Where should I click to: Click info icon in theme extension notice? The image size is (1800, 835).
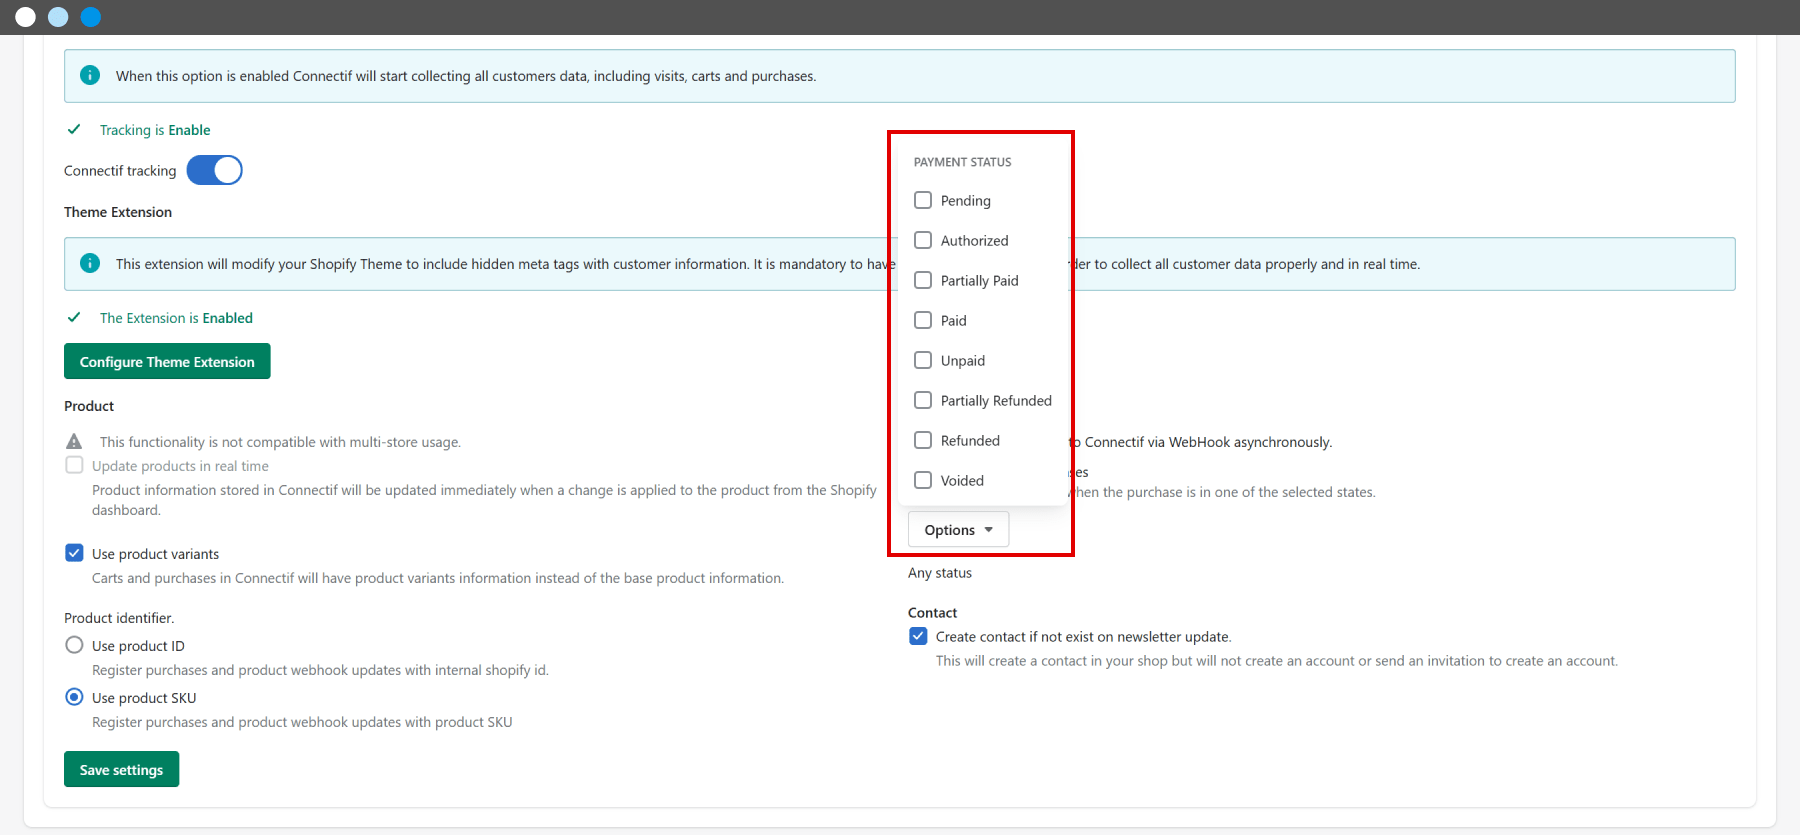click(90, 263)
